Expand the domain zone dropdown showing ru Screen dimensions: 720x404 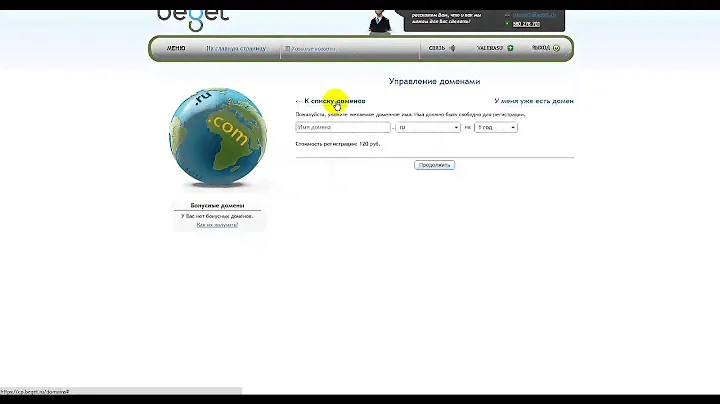pyautogui.click(x=428, y=128)
